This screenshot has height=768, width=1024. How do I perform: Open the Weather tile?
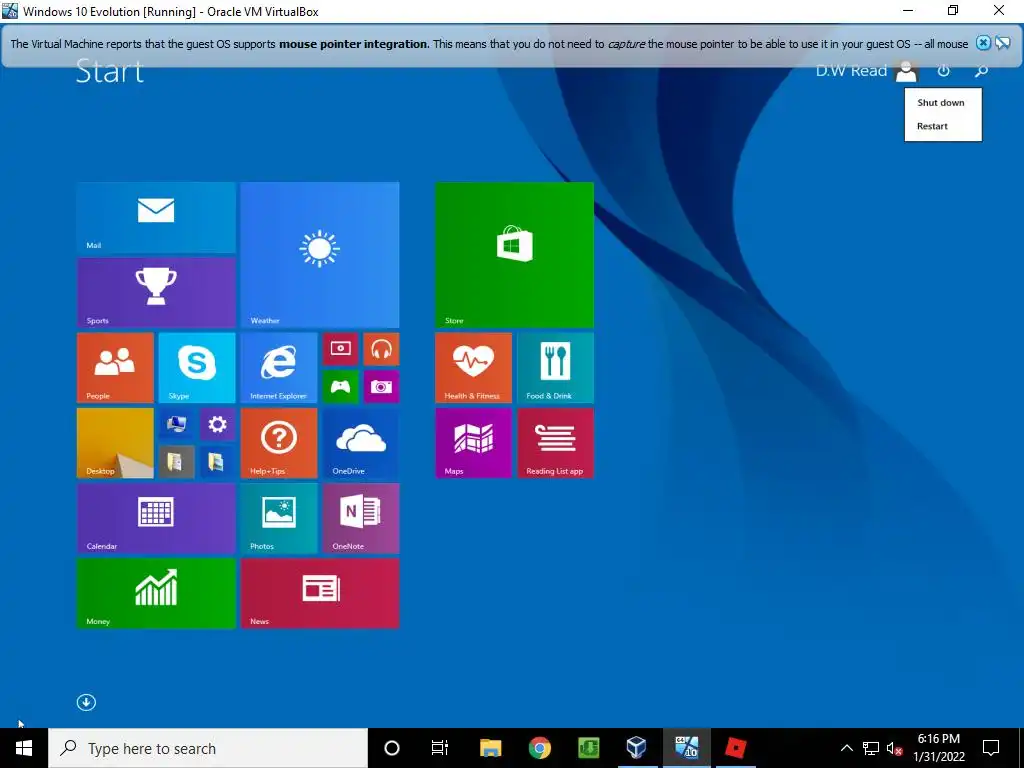(x=320, y=255)
